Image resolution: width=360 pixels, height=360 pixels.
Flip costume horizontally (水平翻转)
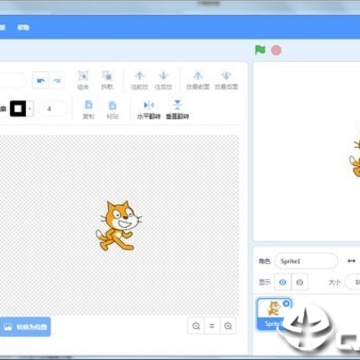[x=149, y=109]
